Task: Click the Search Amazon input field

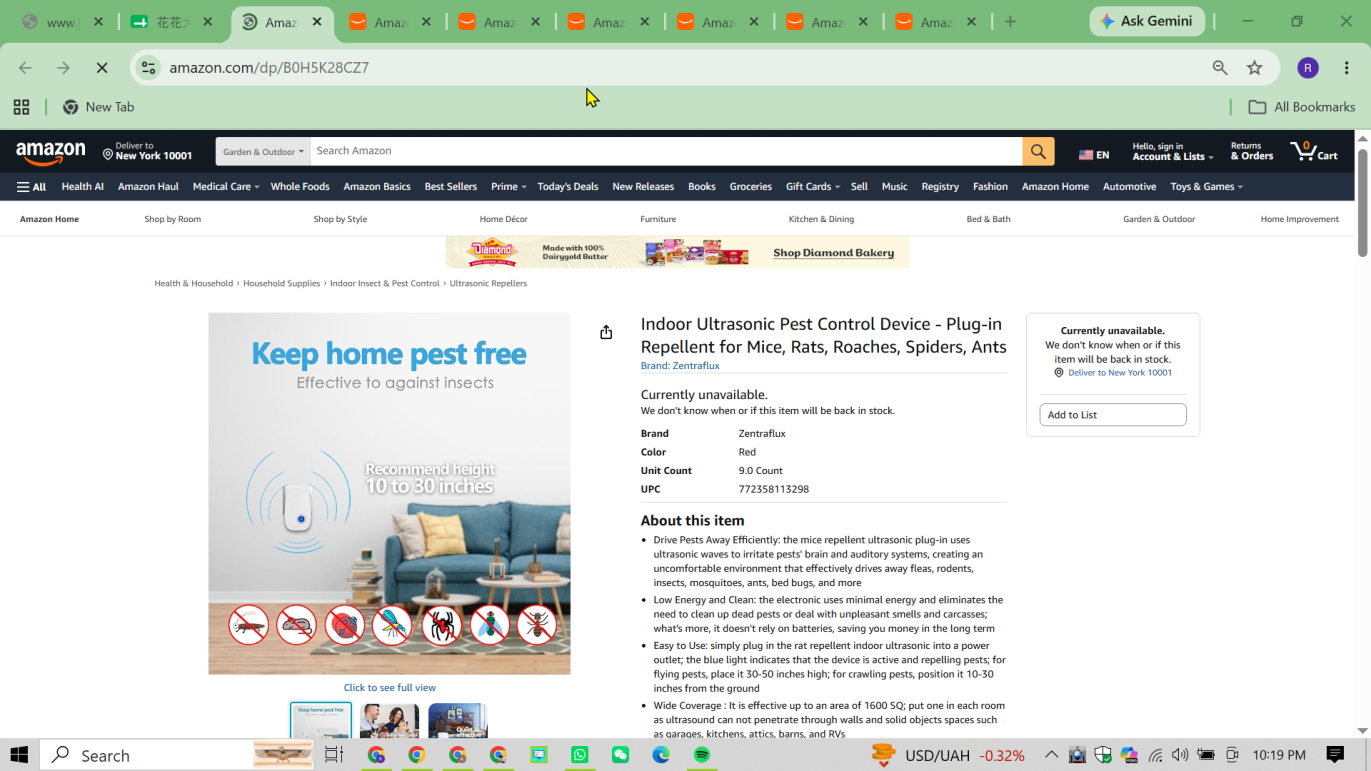Action: (666, 151)
